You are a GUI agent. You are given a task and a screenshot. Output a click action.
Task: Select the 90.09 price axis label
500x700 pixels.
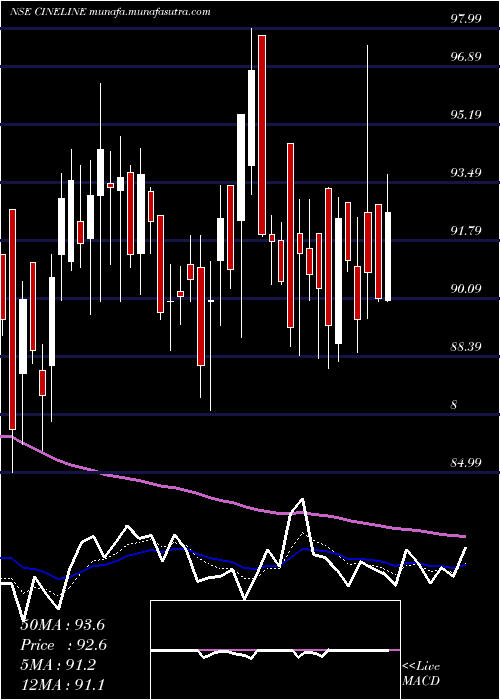466,289
